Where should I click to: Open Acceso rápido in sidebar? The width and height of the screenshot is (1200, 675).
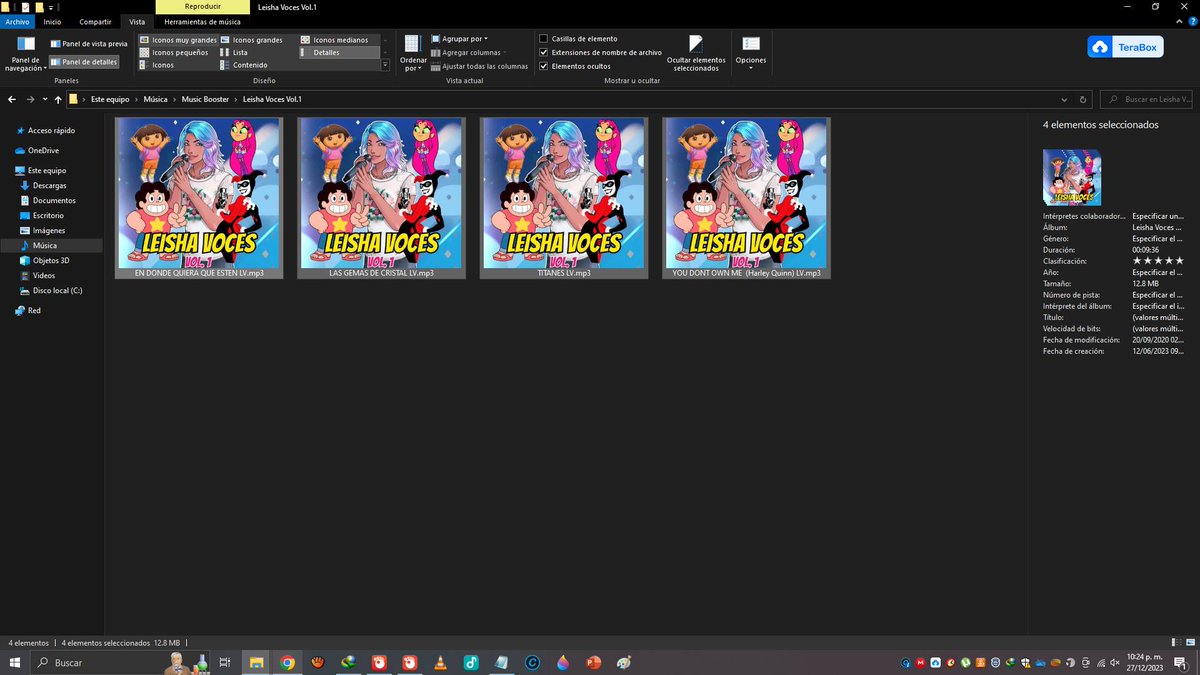[x=51, y=130]
